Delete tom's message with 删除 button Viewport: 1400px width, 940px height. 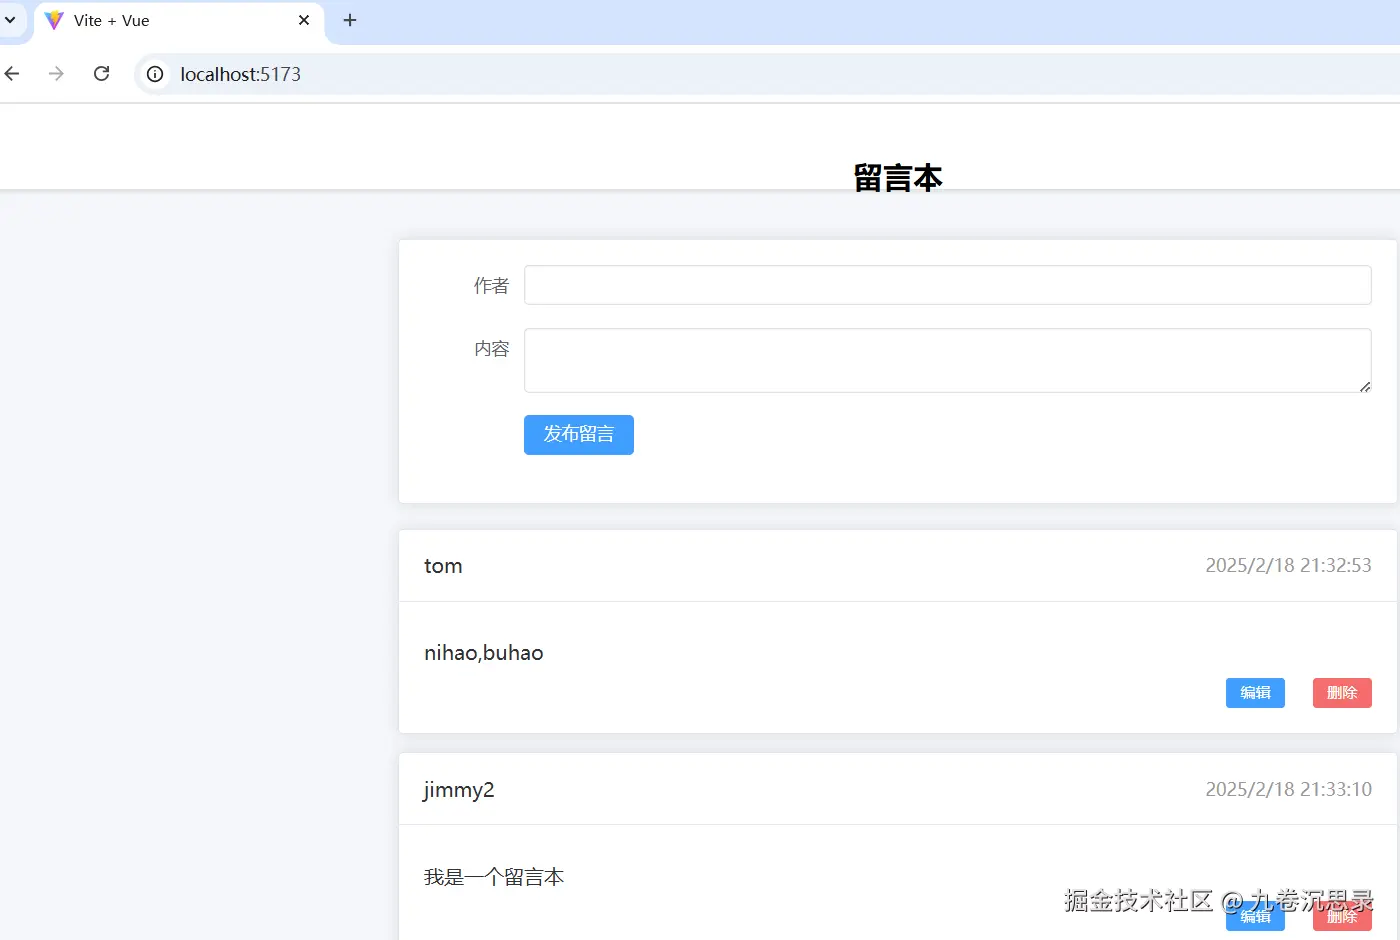(1342, 693)
